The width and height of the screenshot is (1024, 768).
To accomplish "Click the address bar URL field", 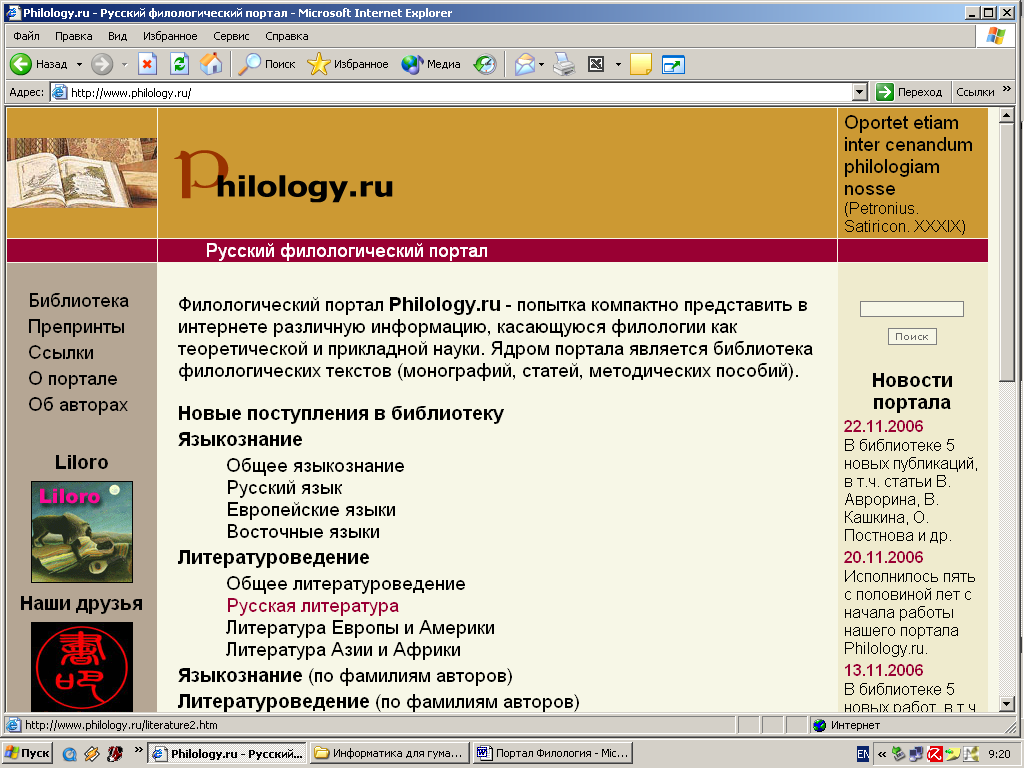I will pos(451,92).
